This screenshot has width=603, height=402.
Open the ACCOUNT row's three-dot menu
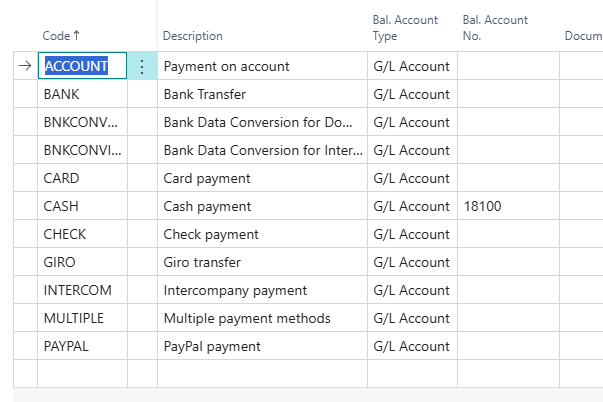click(142, 66)
